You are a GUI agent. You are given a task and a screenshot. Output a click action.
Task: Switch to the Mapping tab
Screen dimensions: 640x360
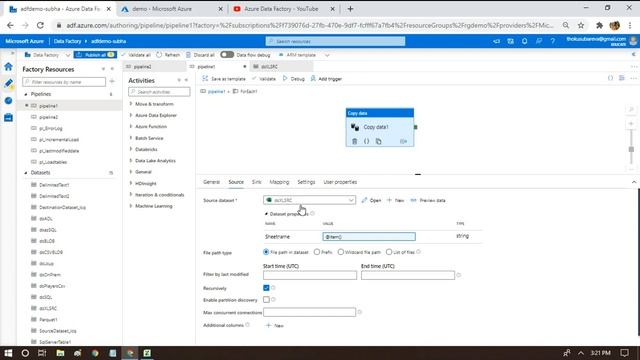pyautogui.click(x=279, y=182)
